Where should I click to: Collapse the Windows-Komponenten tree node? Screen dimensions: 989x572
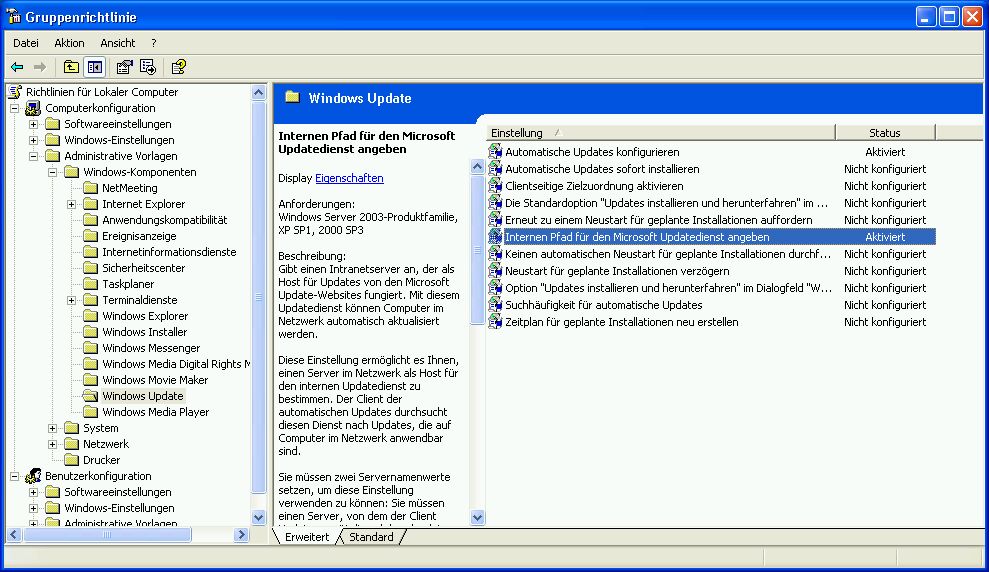click(53, 172)
